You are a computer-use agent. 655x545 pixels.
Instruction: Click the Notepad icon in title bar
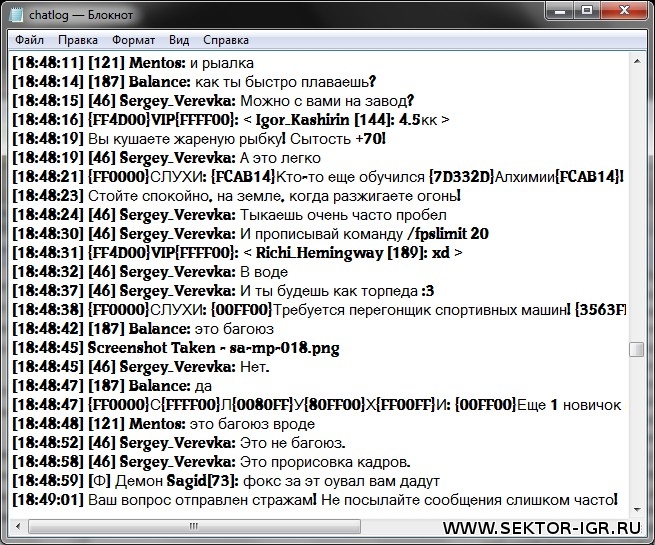click(16, 15)
